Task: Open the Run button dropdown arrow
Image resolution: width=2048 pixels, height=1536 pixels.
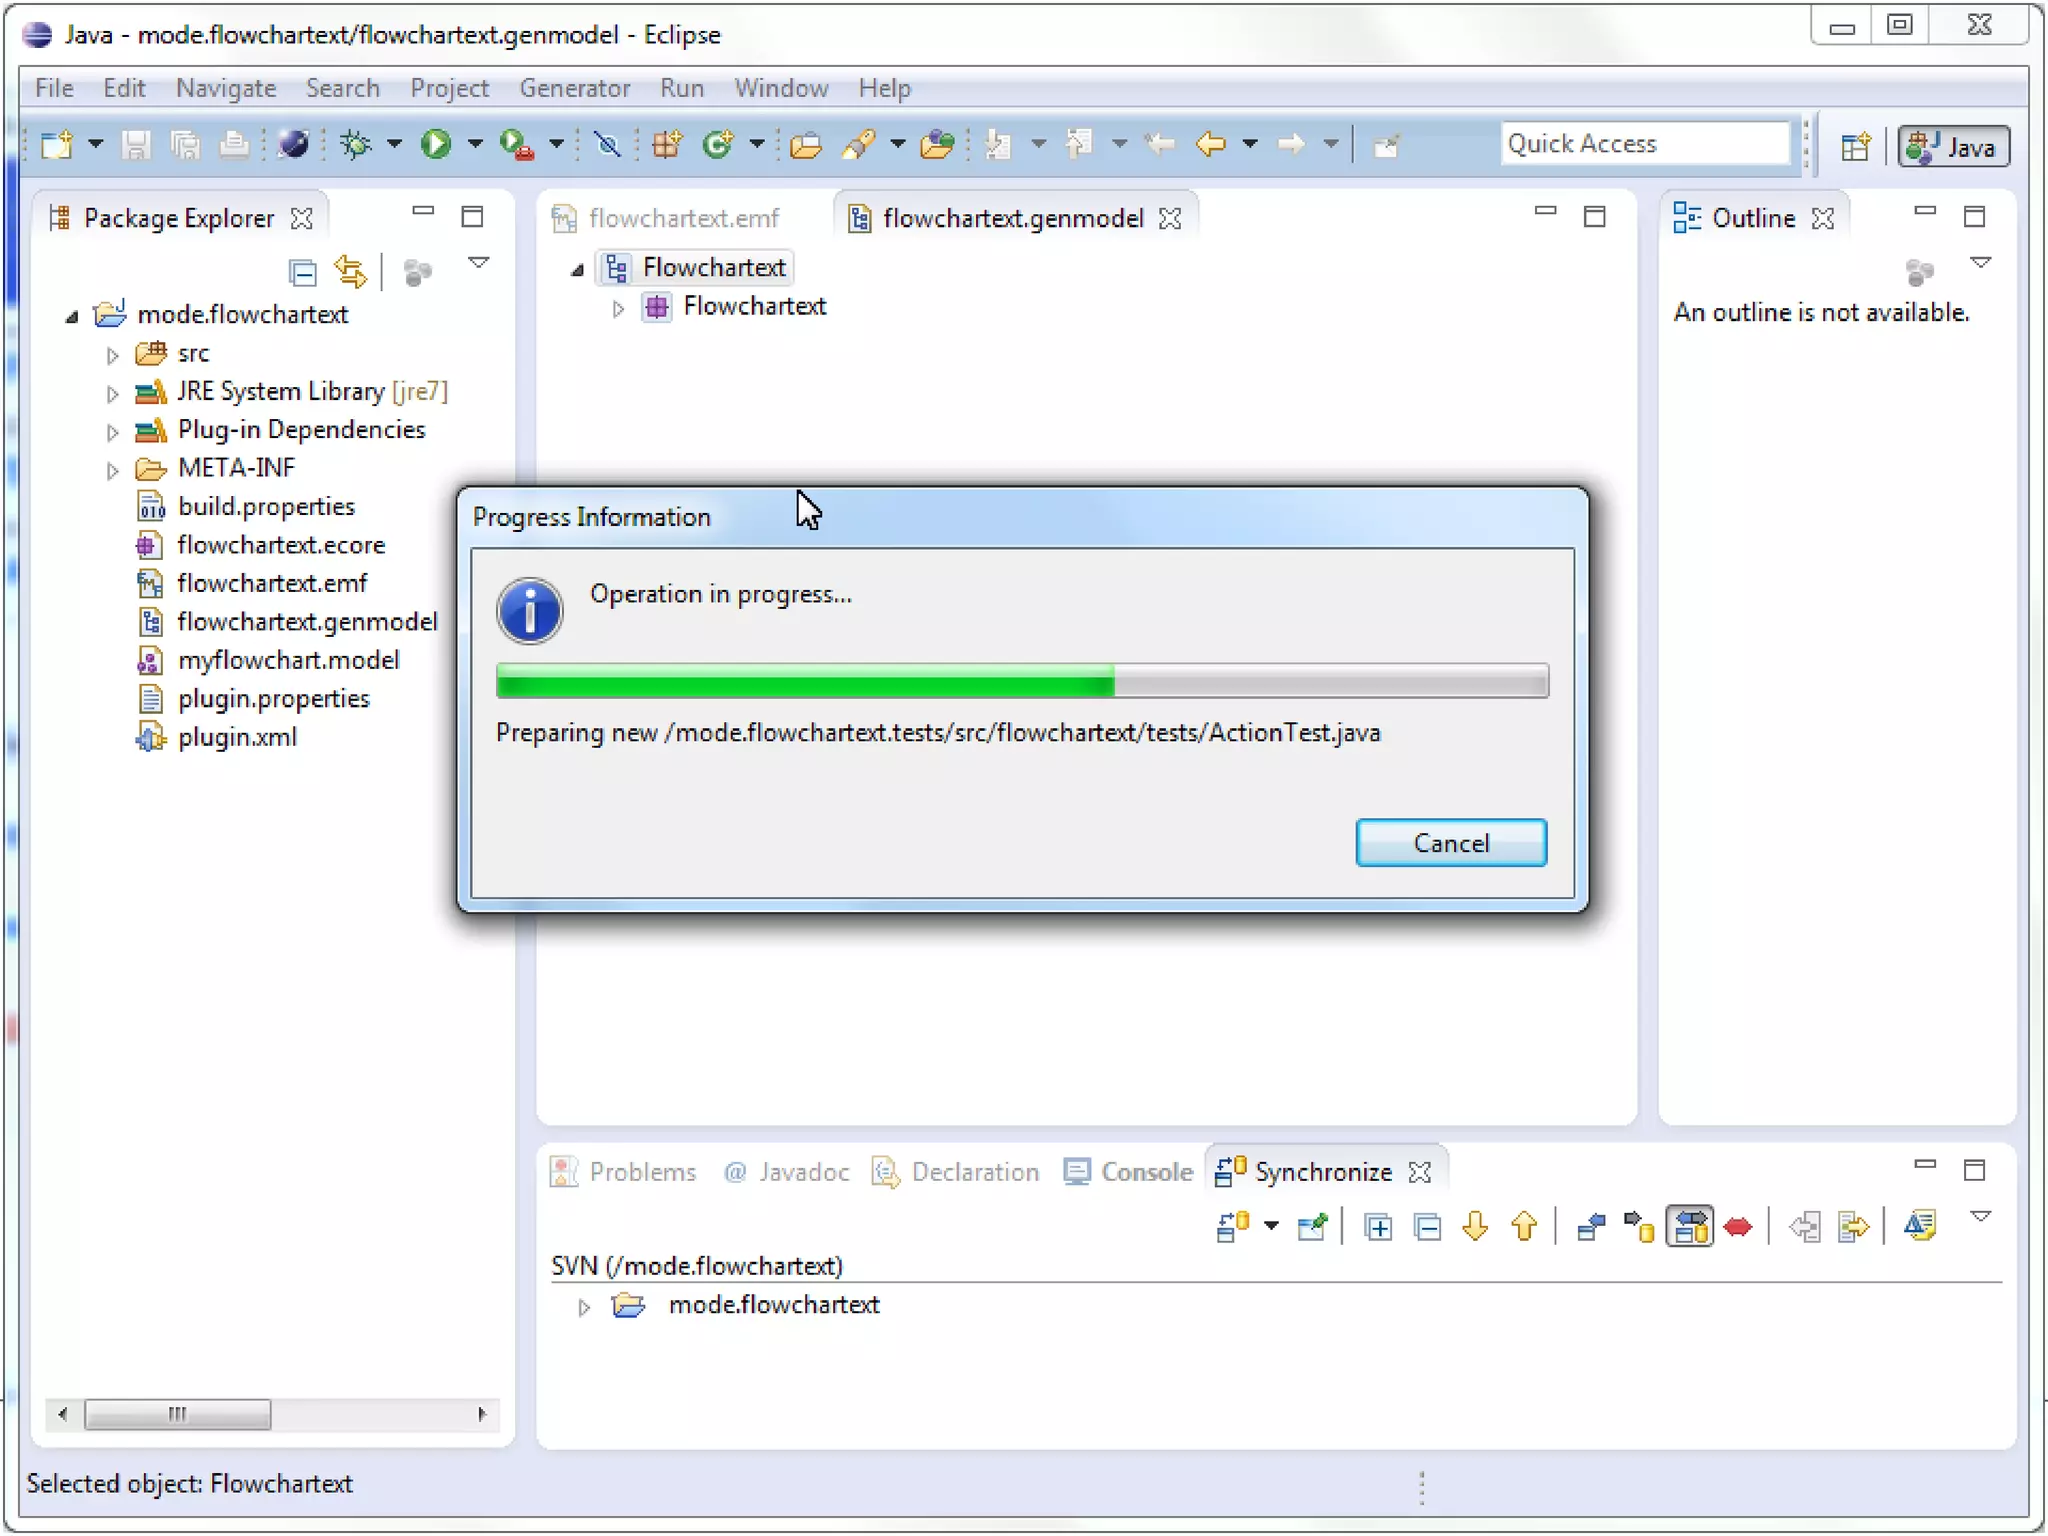Action: click(475, 145)
